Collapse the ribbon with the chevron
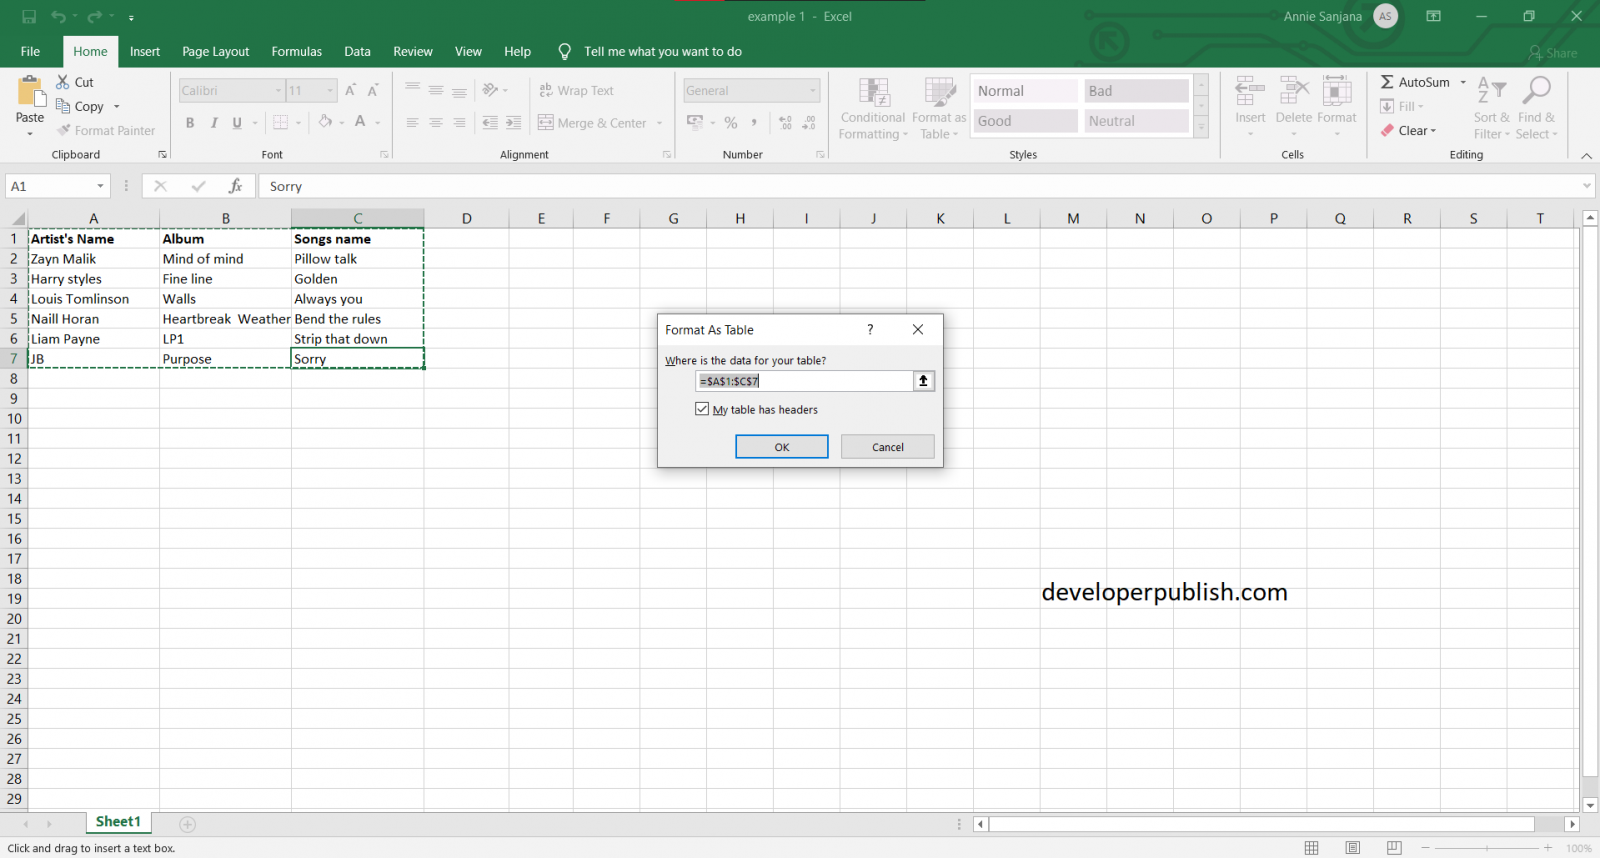The width and height of the screenshot is (1600, 858). 1586,156
